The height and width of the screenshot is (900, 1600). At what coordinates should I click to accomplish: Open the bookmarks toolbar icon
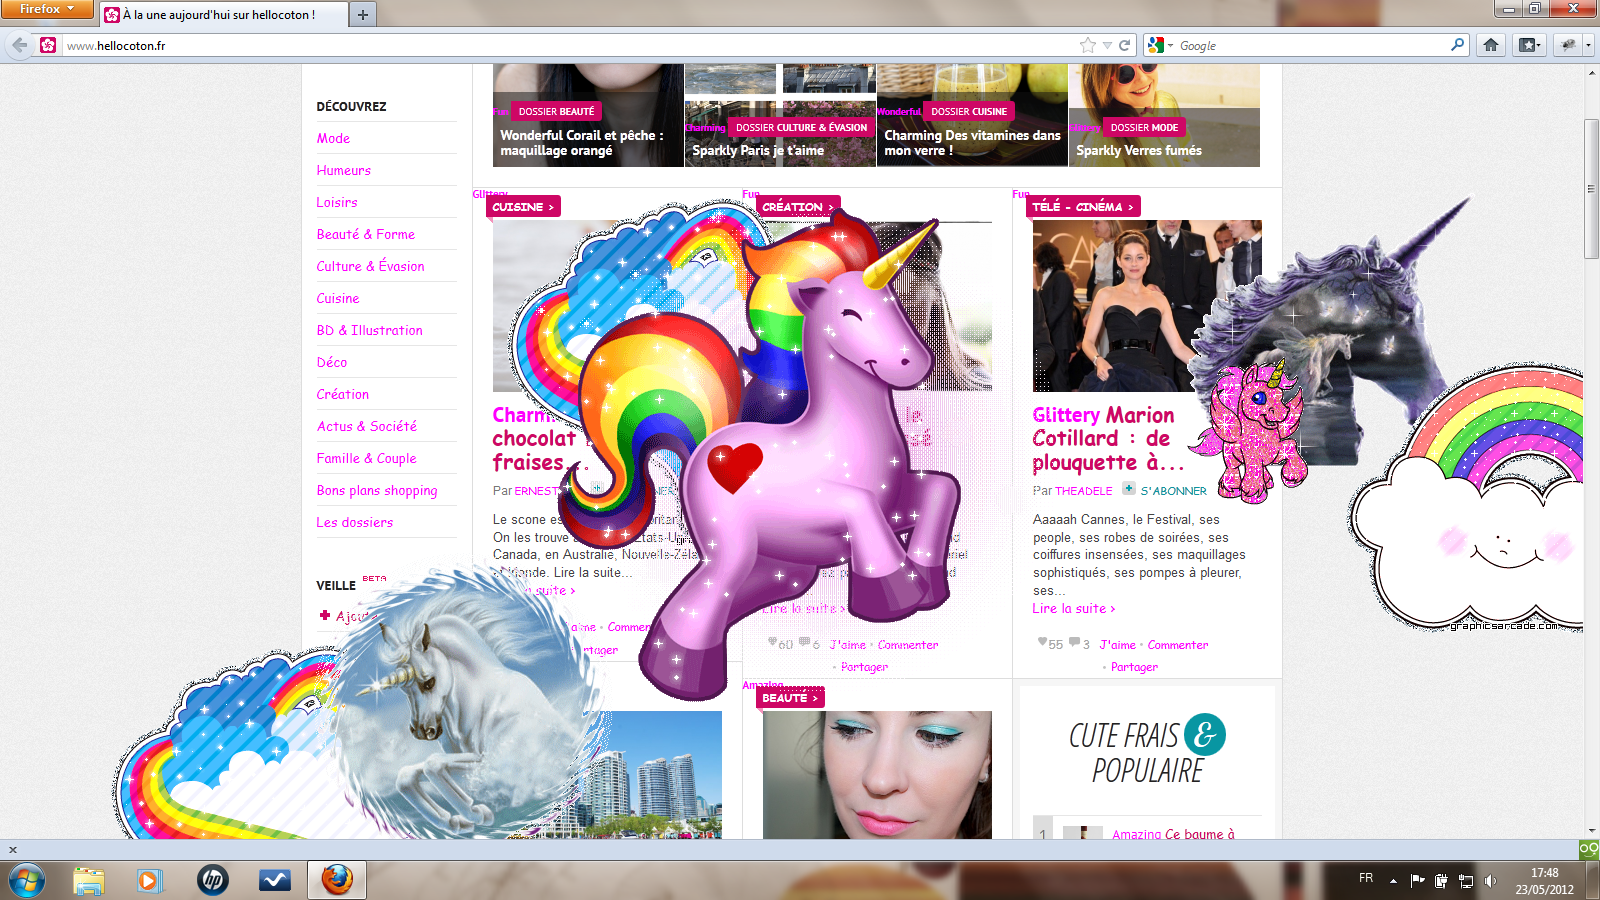[x=1527, y=45]
